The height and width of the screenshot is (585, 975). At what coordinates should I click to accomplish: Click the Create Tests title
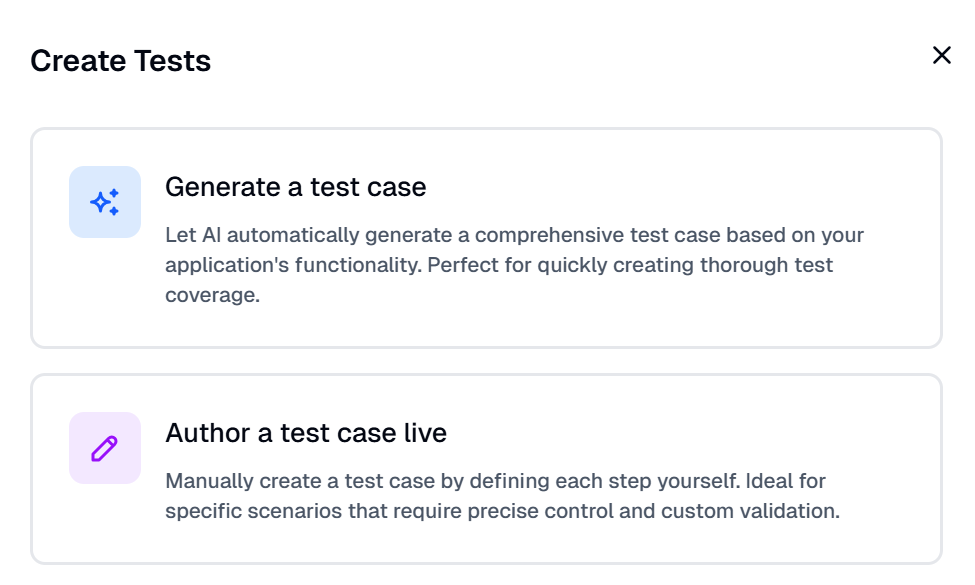120,61
